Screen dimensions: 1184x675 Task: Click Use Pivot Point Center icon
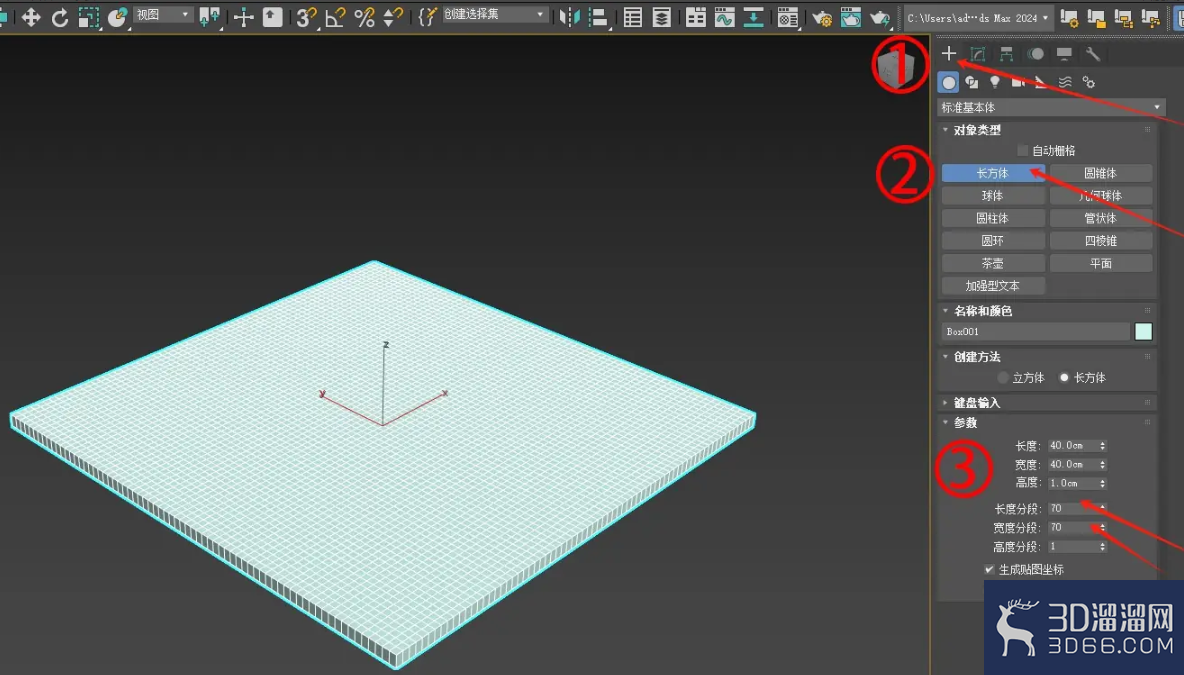[x=210, y=17]
